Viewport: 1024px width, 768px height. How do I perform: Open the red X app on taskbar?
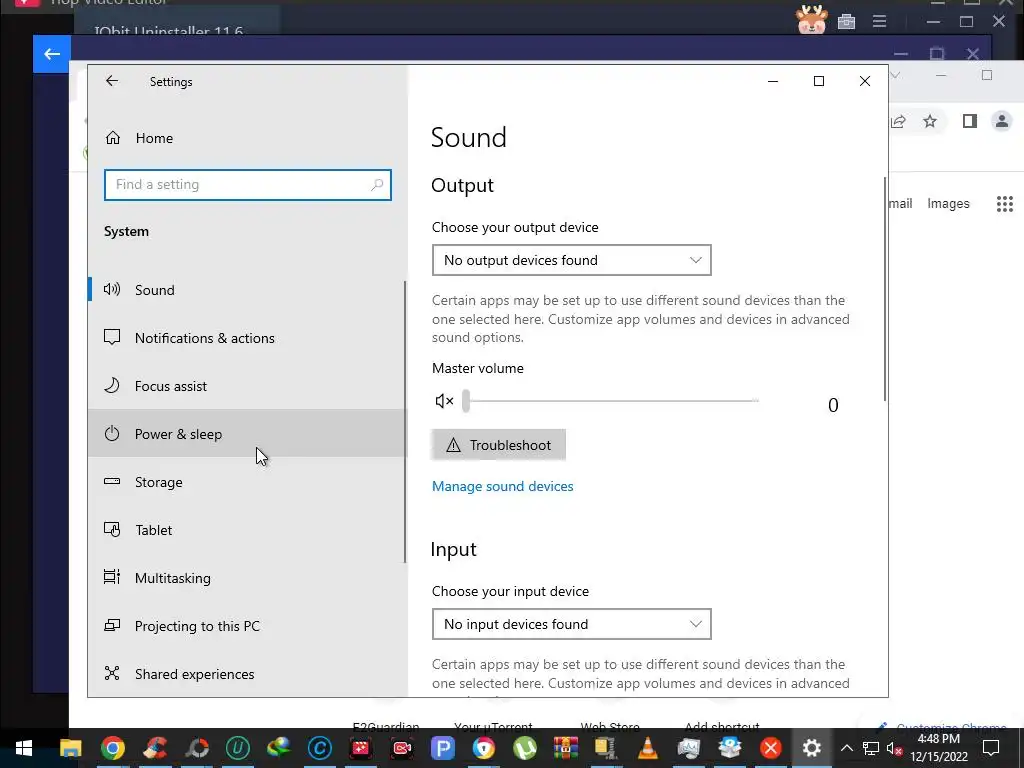point(771,748)
